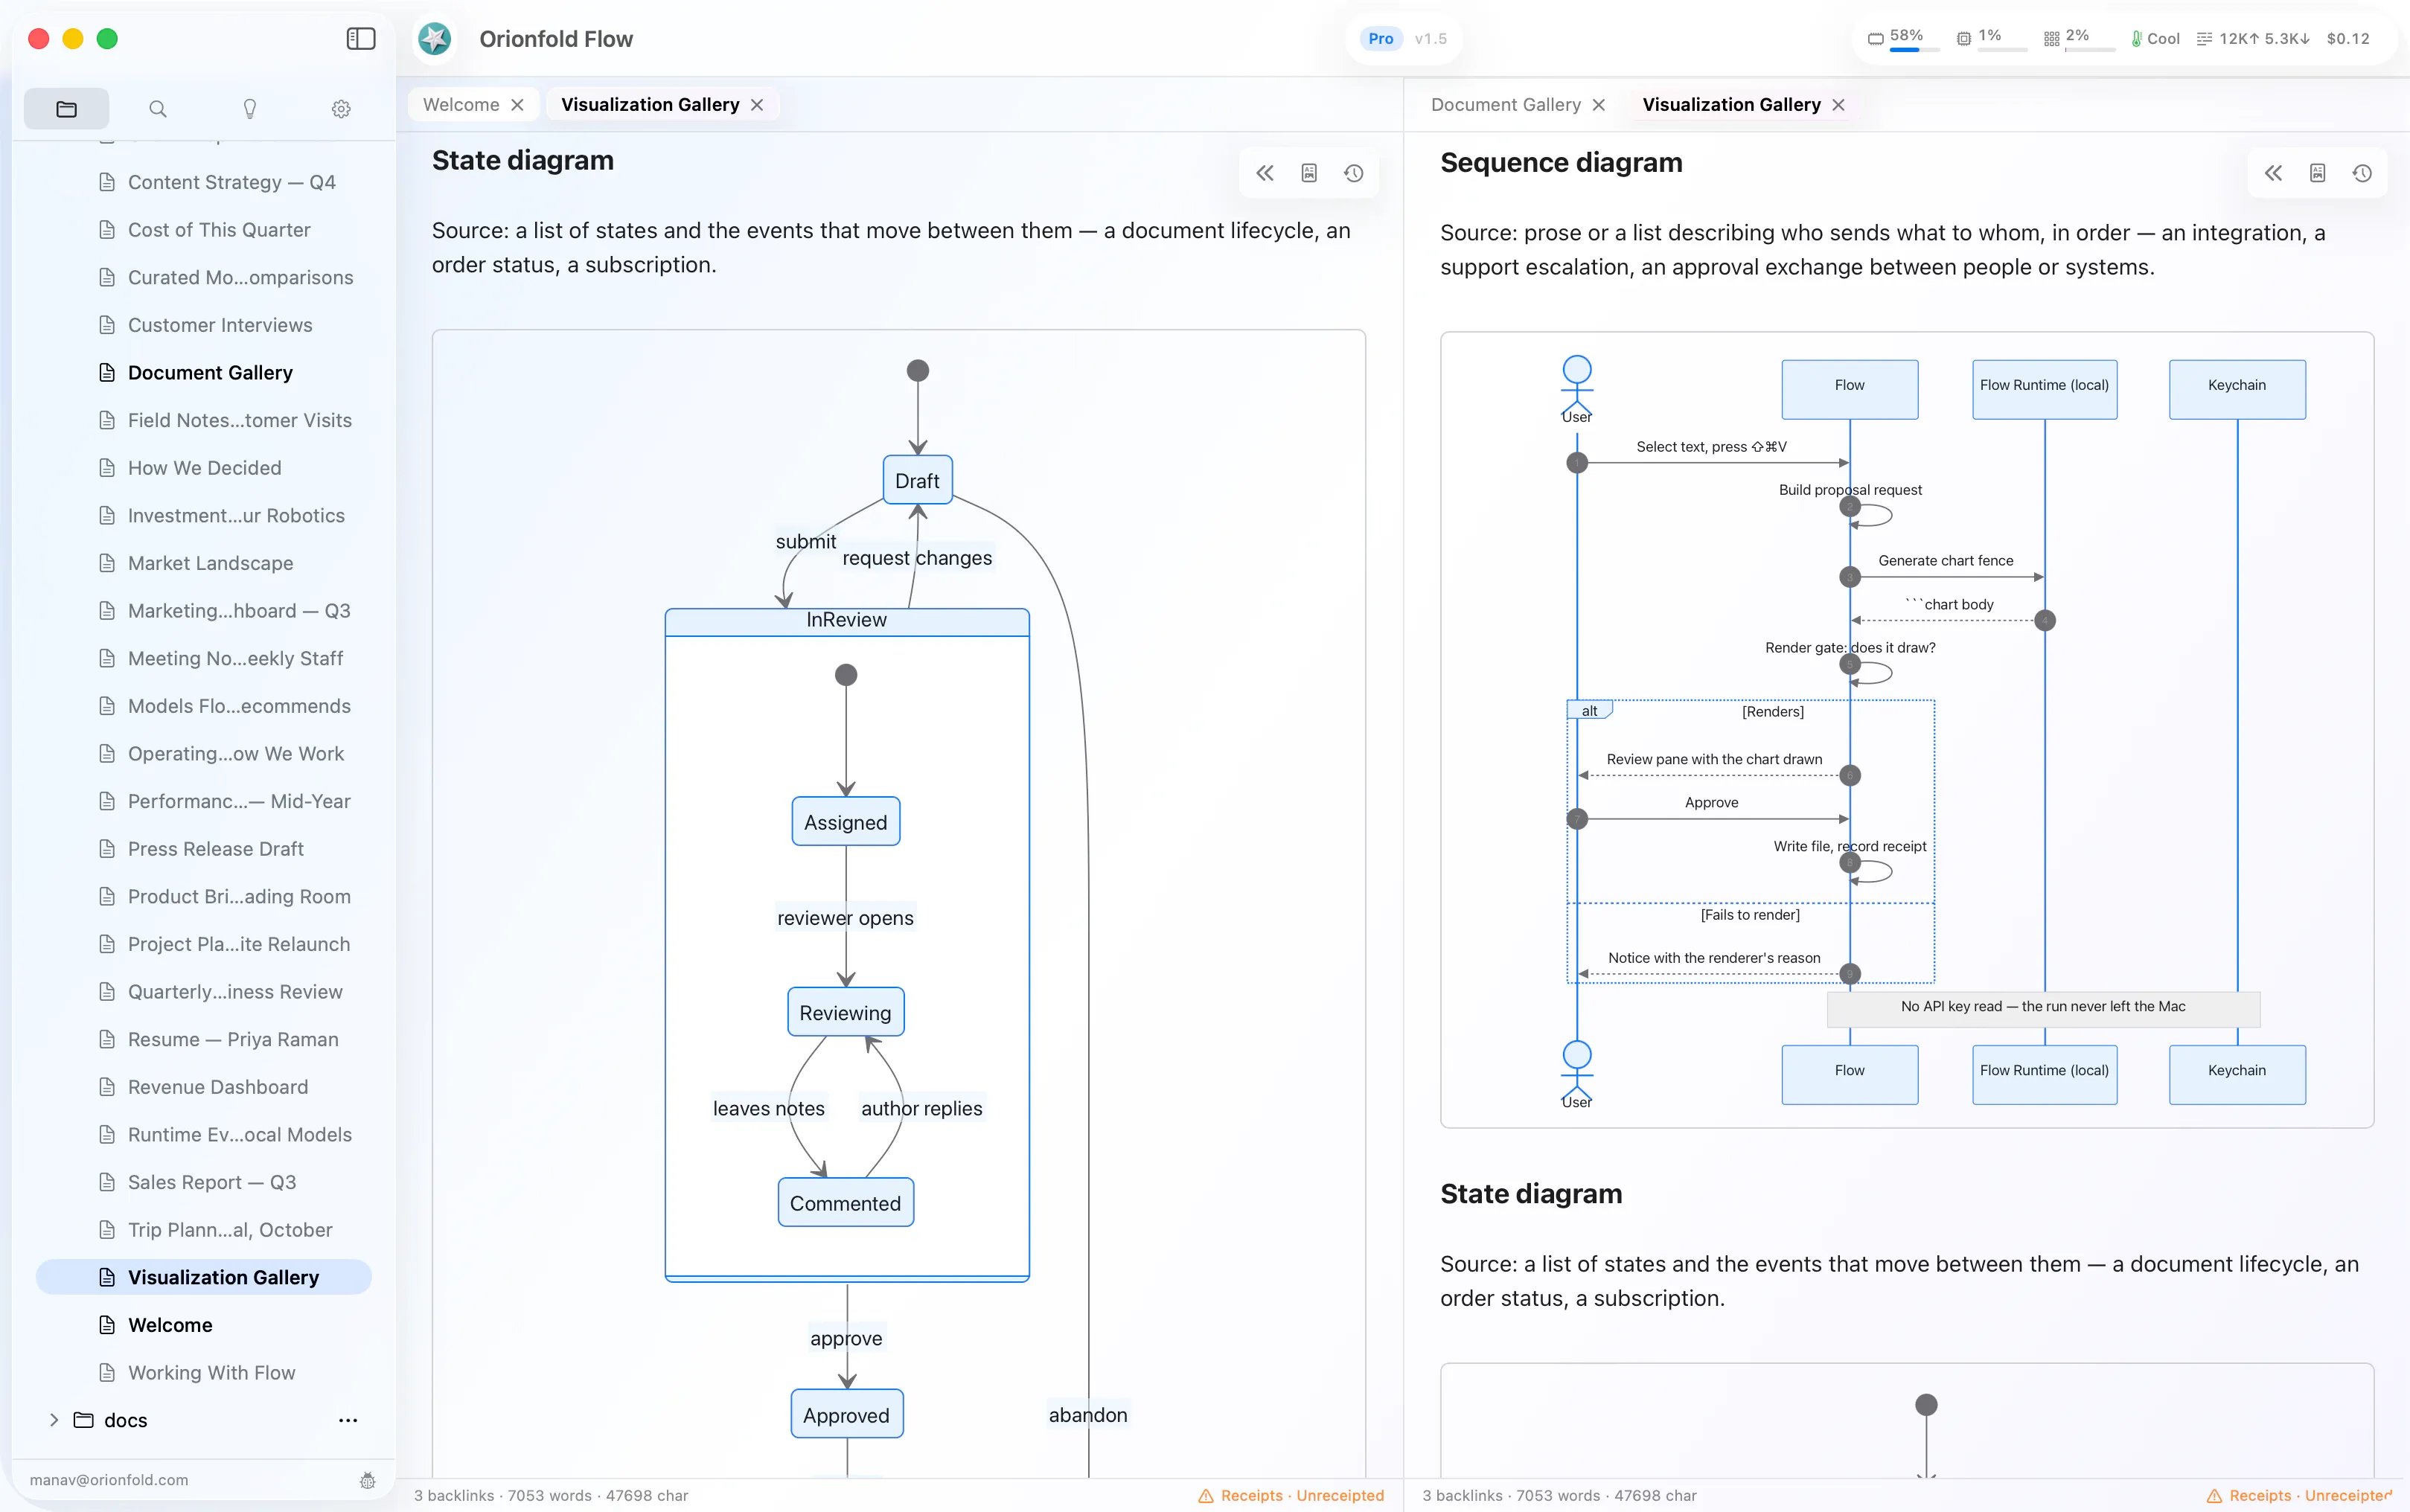Viewport: 2410px width, 1512px height.
Task: Click left pane Receipts · Unreceipted warning
Action: [1291, 1496]
